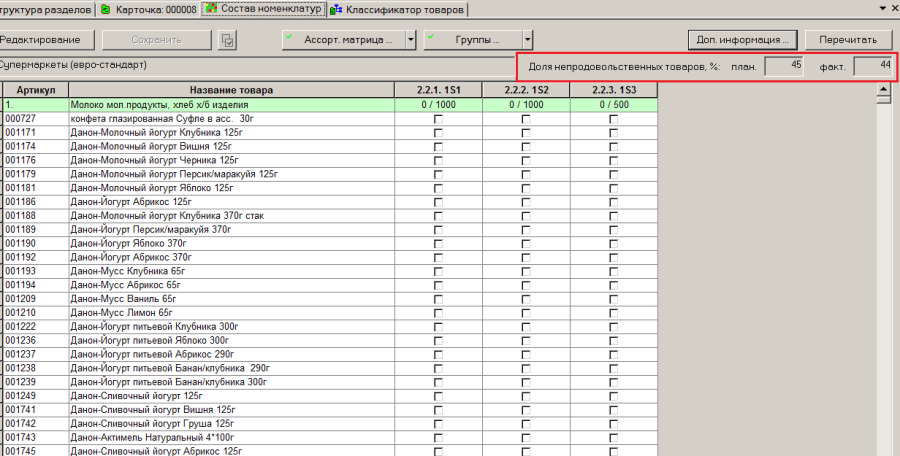900x456 pixels.
Task: Click the Состав номенклатур tab grid icon
Action: point(212,8)
